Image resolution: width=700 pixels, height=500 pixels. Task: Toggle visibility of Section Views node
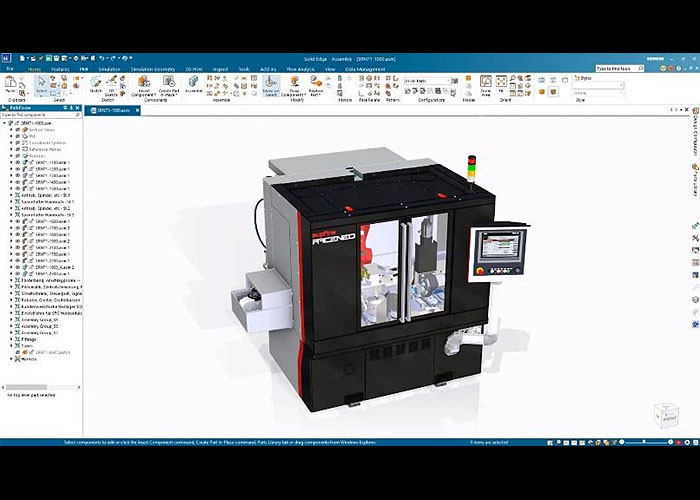tap(18, 129)
